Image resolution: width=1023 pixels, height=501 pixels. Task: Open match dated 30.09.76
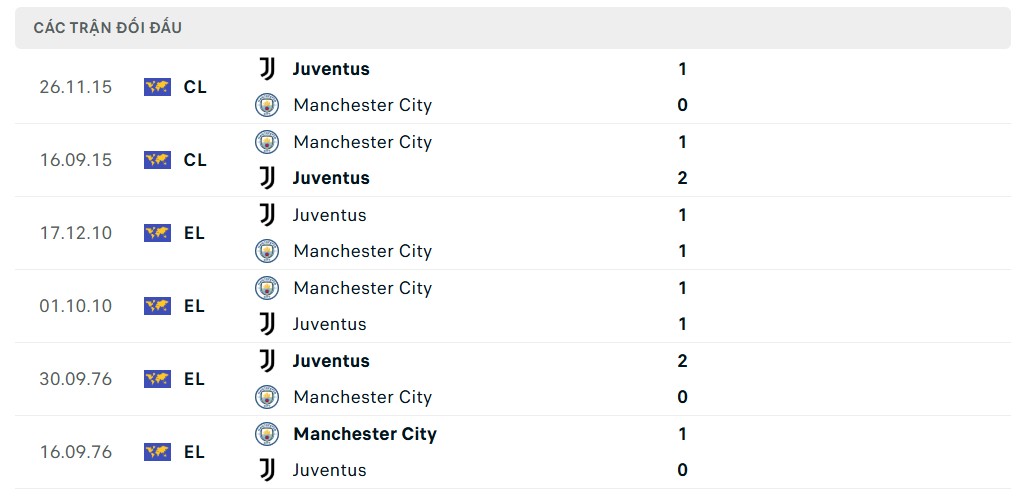pos(76,379)
